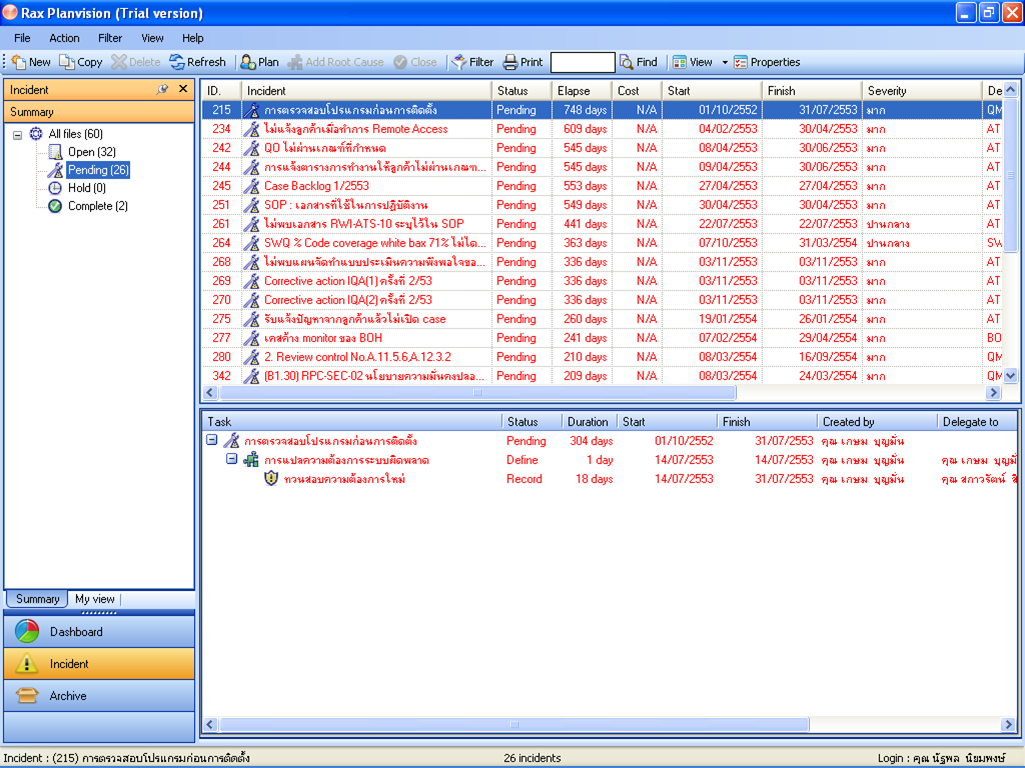Screen dimensions: 1025x768
Task: Click the View toolbar icon
Action: click(x=680, y=62)
